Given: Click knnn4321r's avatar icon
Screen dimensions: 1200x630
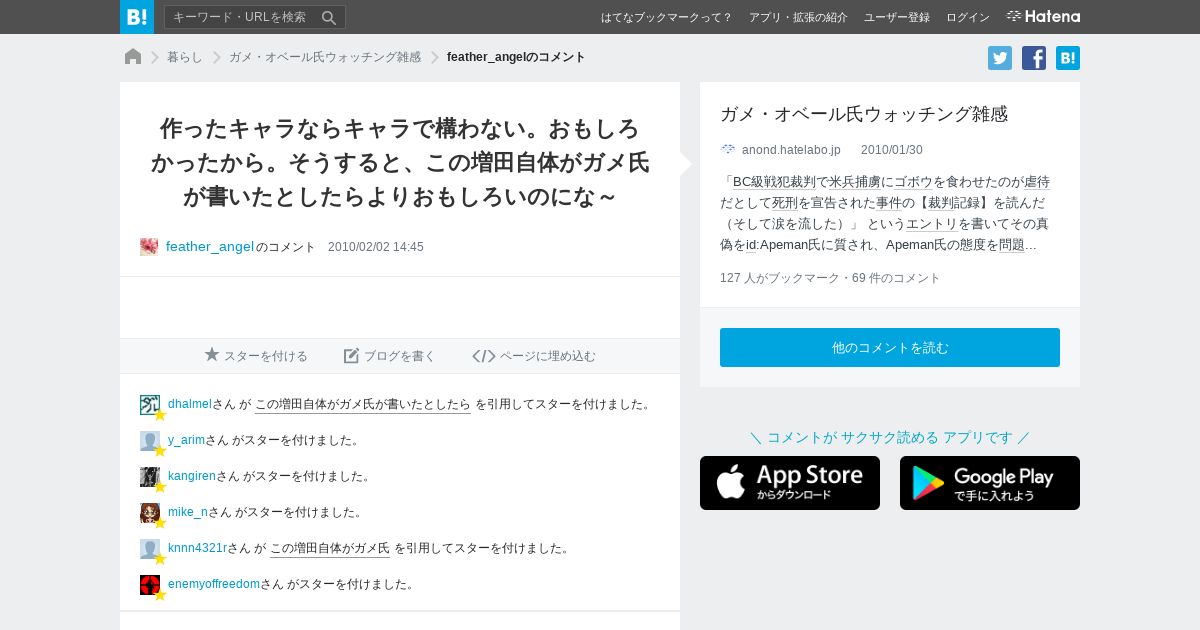Looking at the screenshot, I should pyautogui.click(x=150, y=549).
